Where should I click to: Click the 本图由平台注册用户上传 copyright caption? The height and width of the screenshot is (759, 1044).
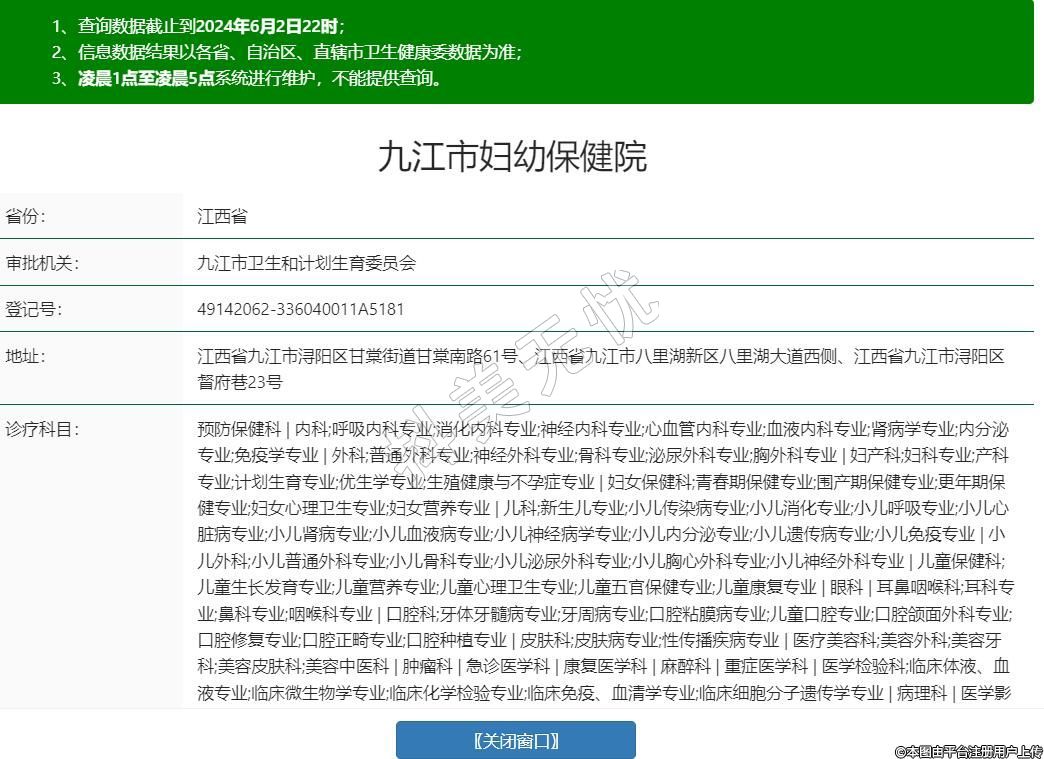pyautogui.click(x=968, y=750)
